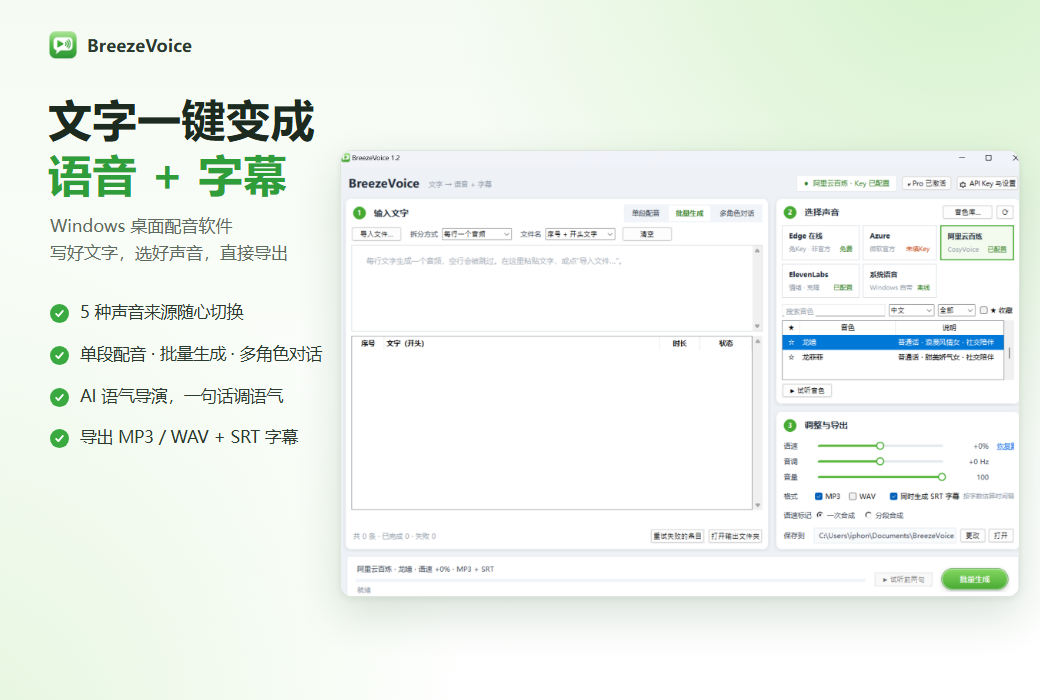Screen dimensions: 1040x700
Task: Click voice list scrollbar thumb
Action: (1009, 352)
